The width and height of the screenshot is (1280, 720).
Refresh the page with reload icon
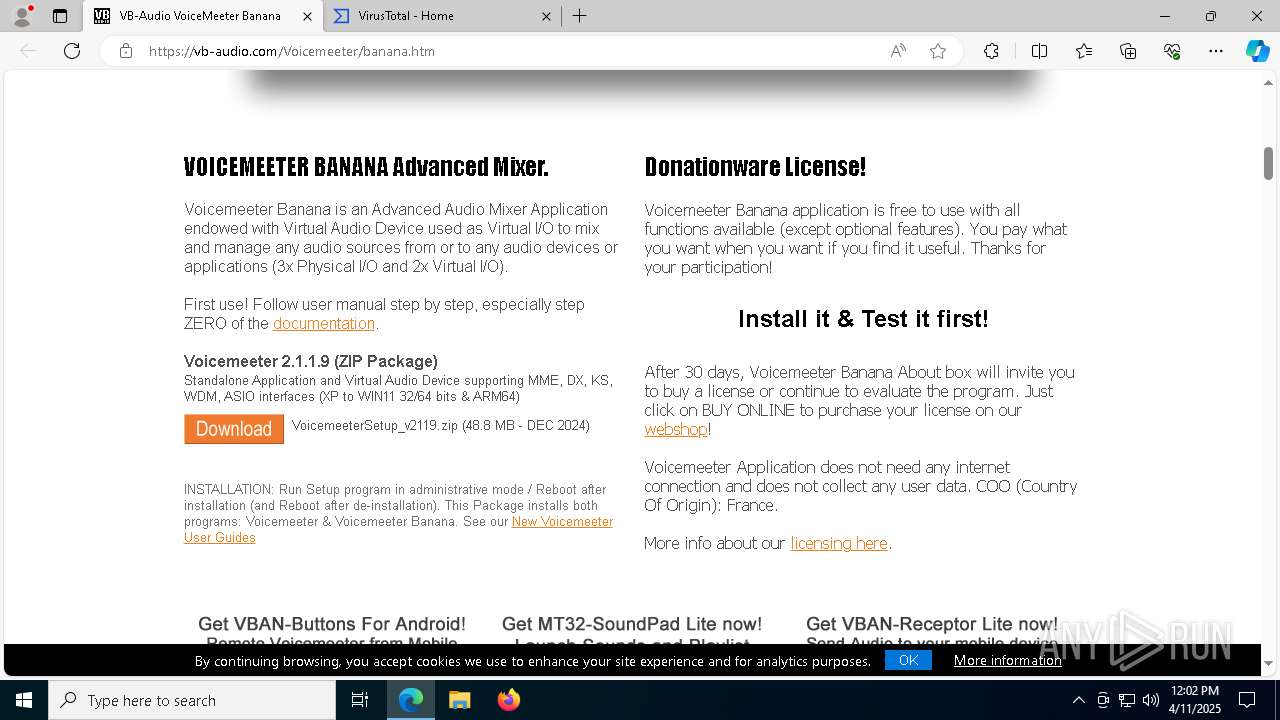point(72,51)
